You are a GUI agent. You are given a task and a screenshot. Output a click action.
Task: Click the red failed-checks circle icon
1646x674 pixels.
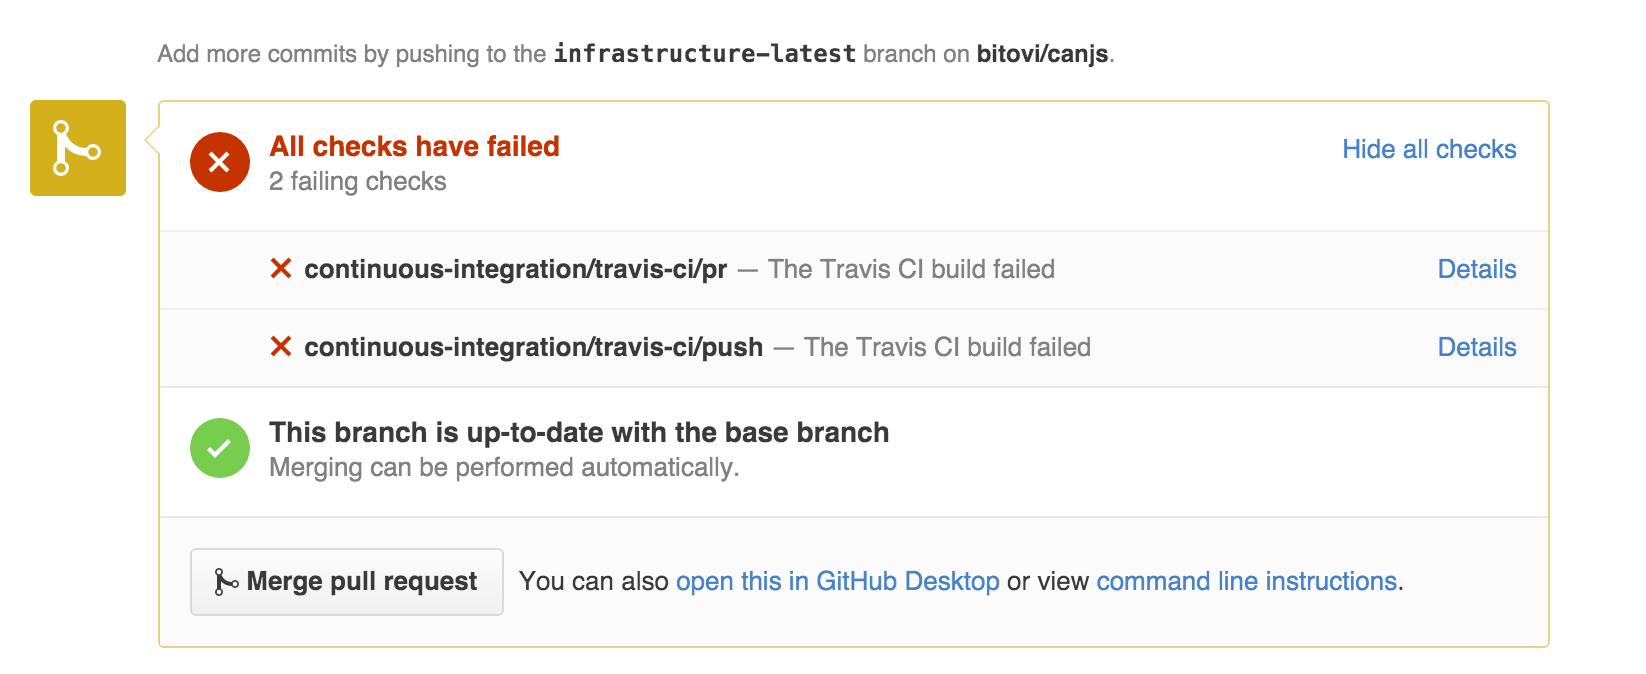[x=220, y=162]
